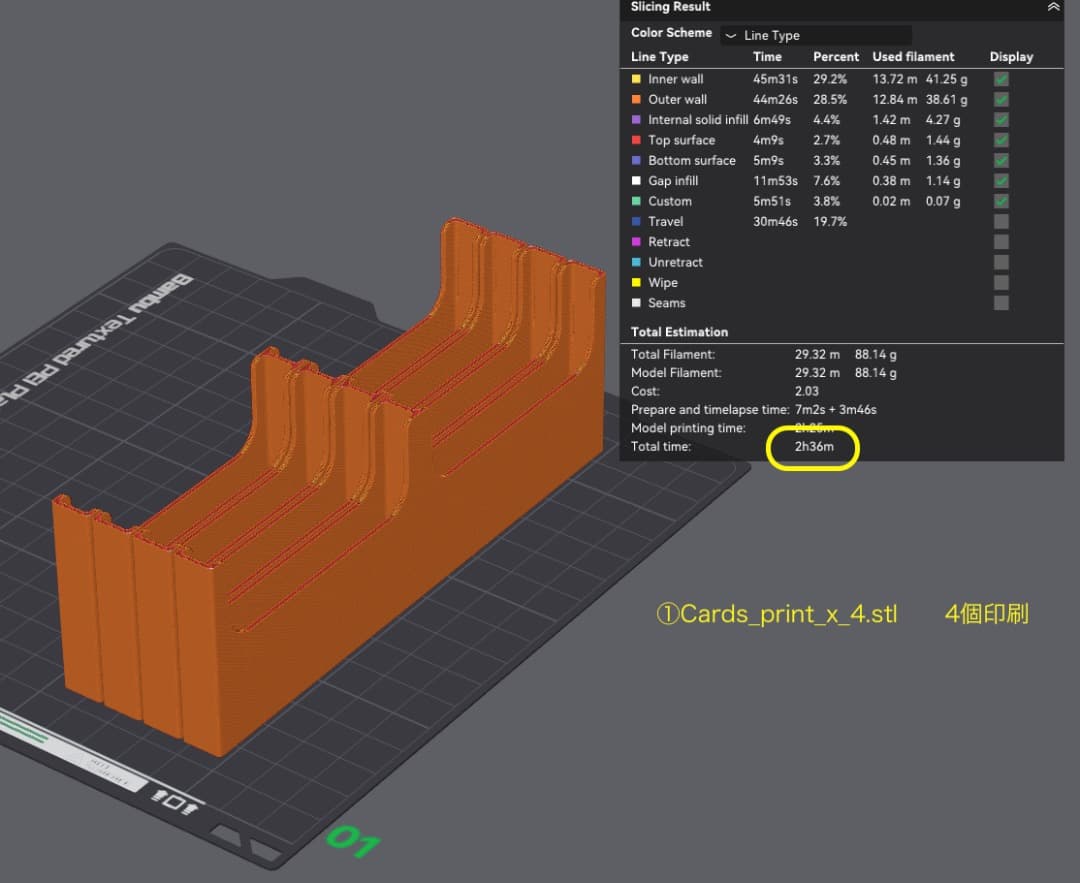
Task: Toggle the Custom line type checkbox
Action: tap(1001, 201)
